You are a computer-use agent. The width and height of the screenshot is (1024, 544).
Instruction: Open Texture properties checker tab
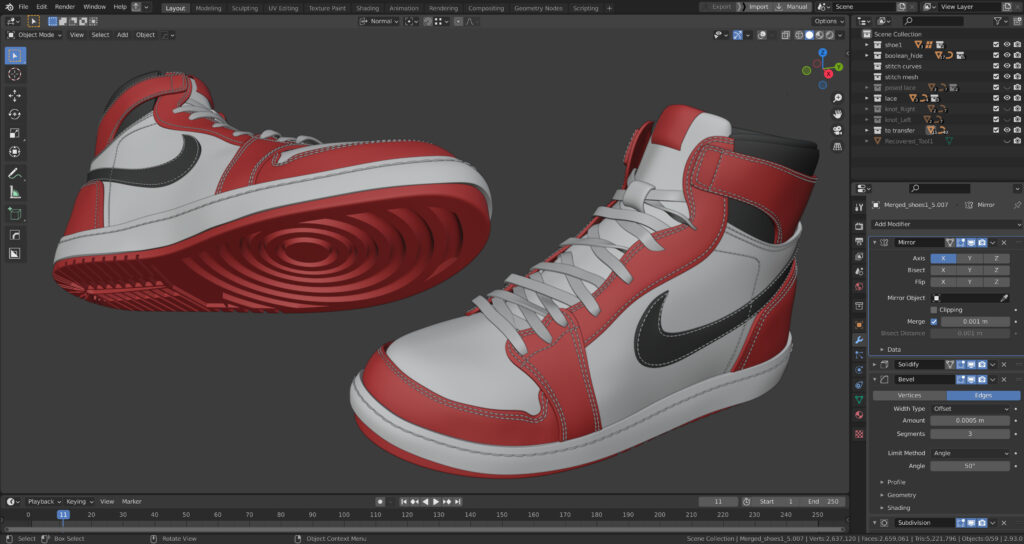[x=859, y=433]
